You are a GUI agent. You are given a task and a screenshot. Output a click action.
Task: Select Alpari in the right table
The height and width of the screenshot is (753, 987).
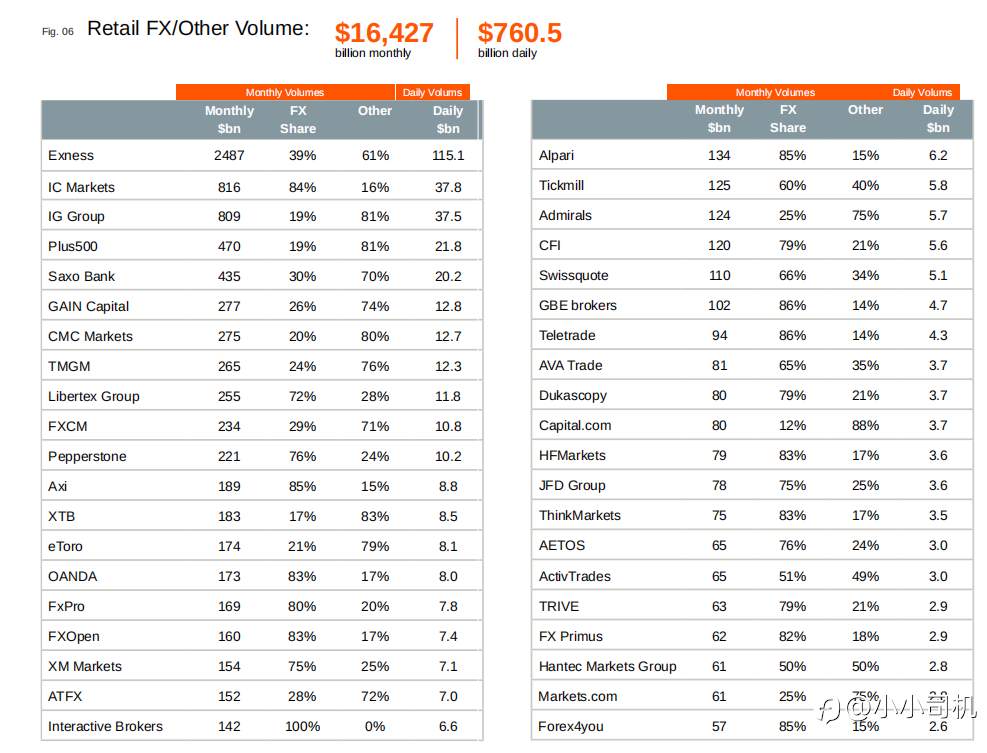point(556,156)
